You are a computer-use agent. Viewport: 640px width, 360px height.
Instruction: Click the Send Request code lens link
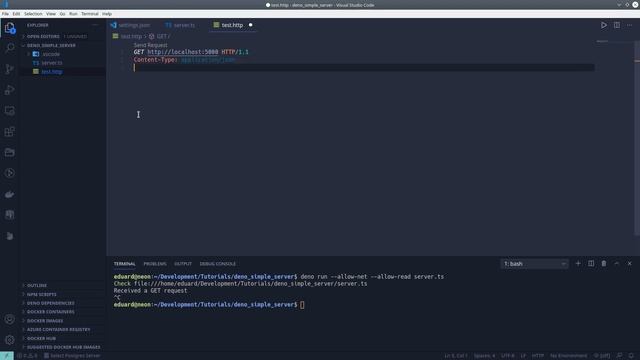(x=151, y=45)
